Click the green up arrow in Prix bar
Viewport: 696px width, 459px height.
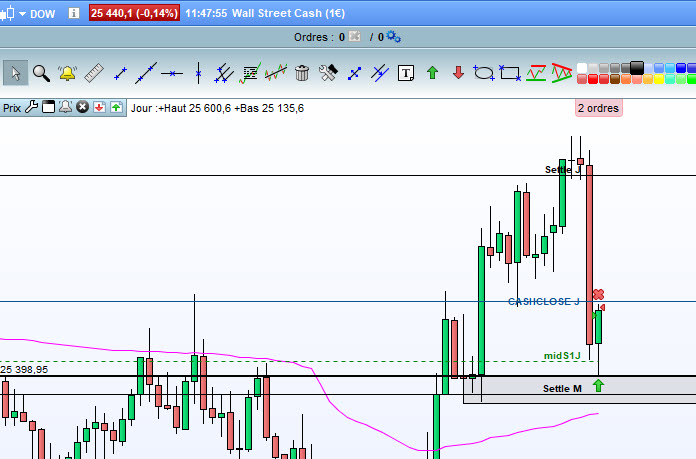click(116, 107)
